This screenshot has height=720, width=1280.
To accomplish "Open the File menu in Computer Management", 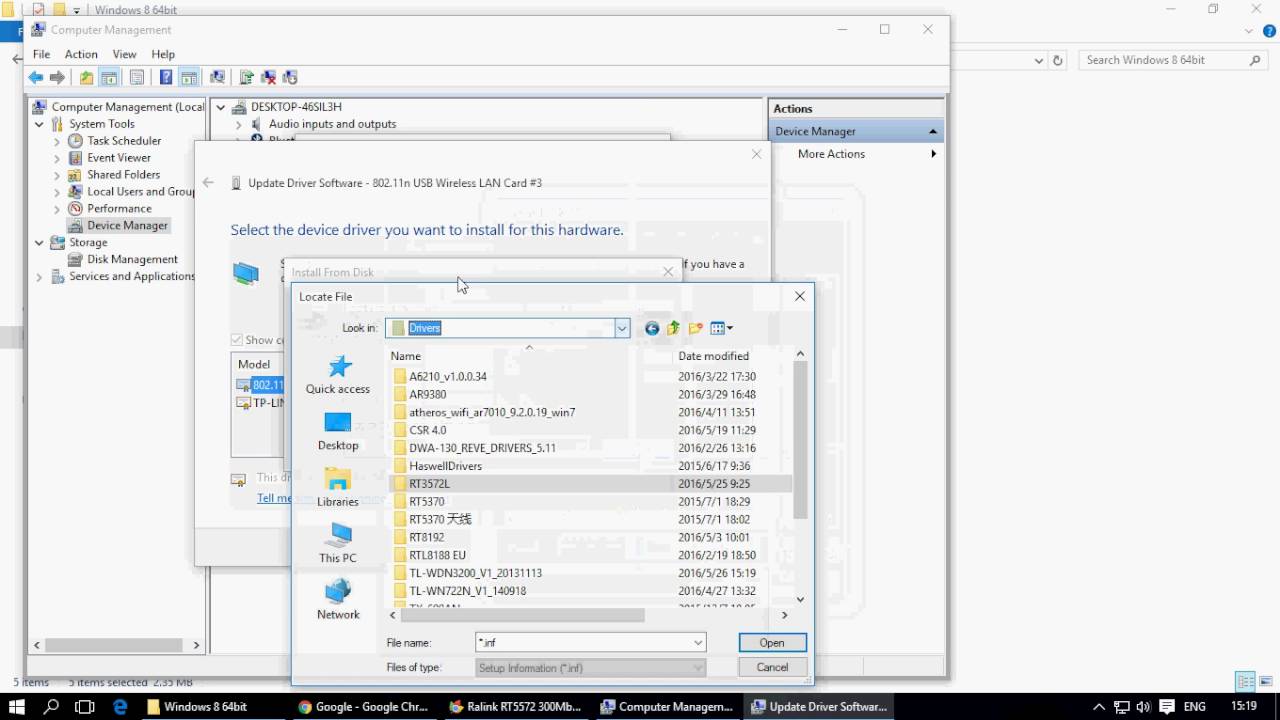I will [x=41, y=54].
